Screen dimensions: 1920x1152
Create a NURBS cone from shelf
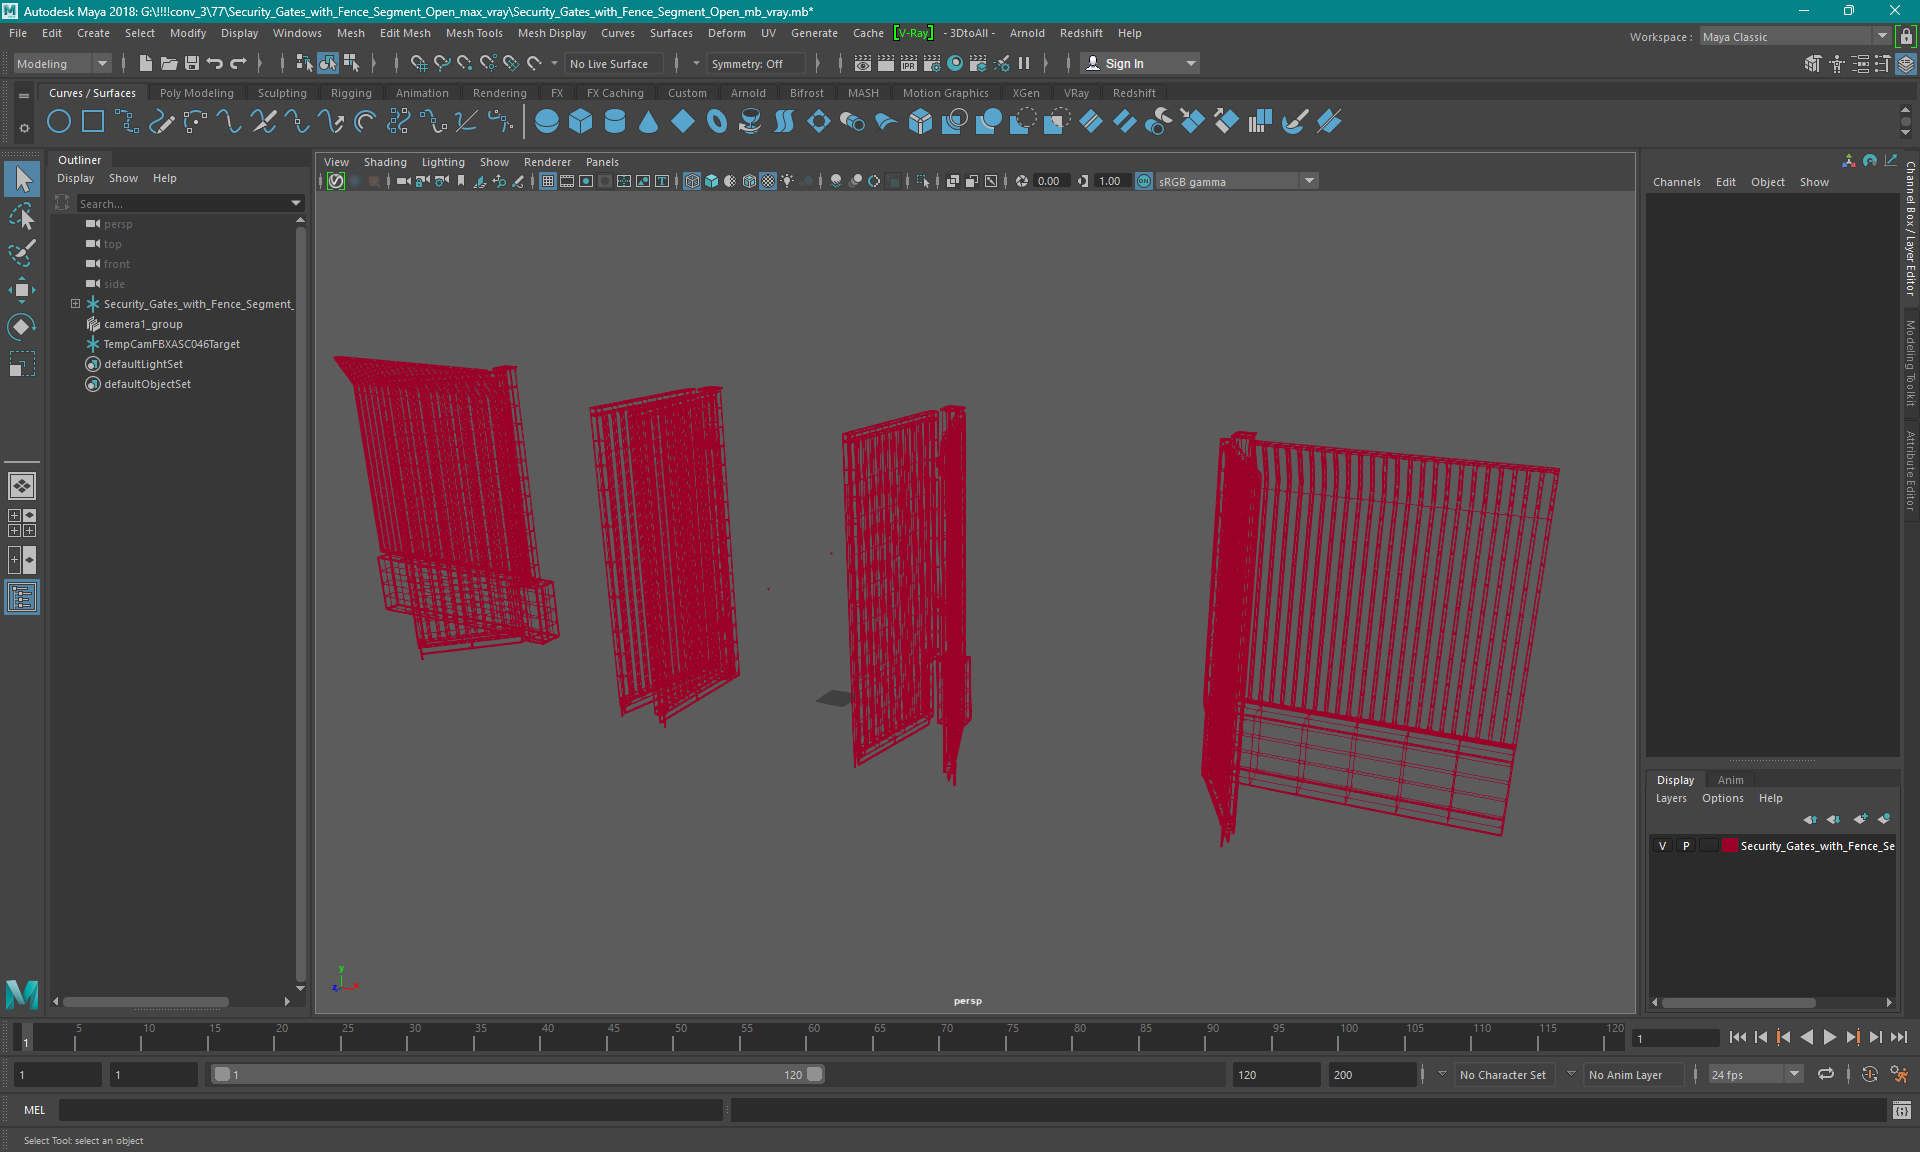point(649,122)
